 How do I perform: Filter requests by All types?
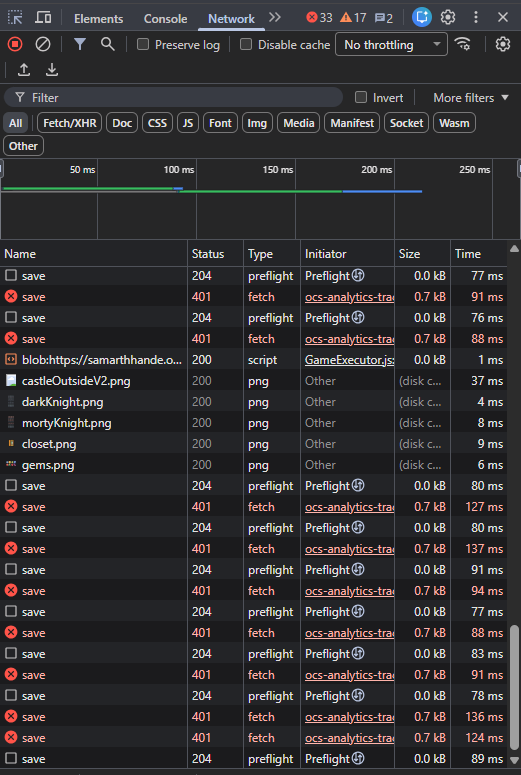pyautogui.click(x=15, y=123)
